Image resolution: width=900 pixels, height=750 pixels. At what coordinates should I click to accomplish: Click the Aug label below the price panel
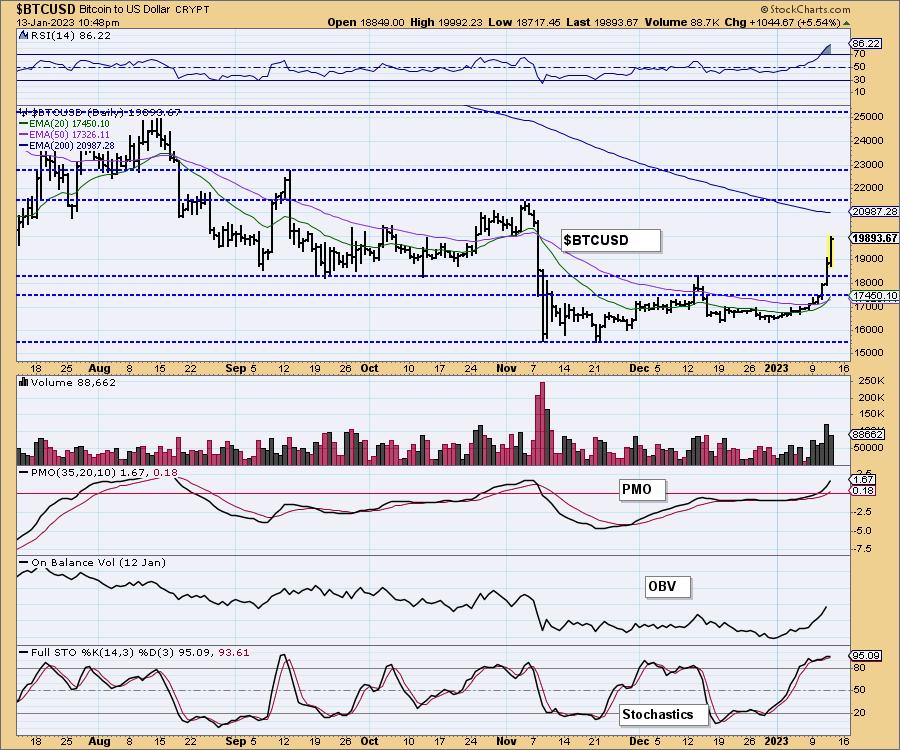[99, 368]
